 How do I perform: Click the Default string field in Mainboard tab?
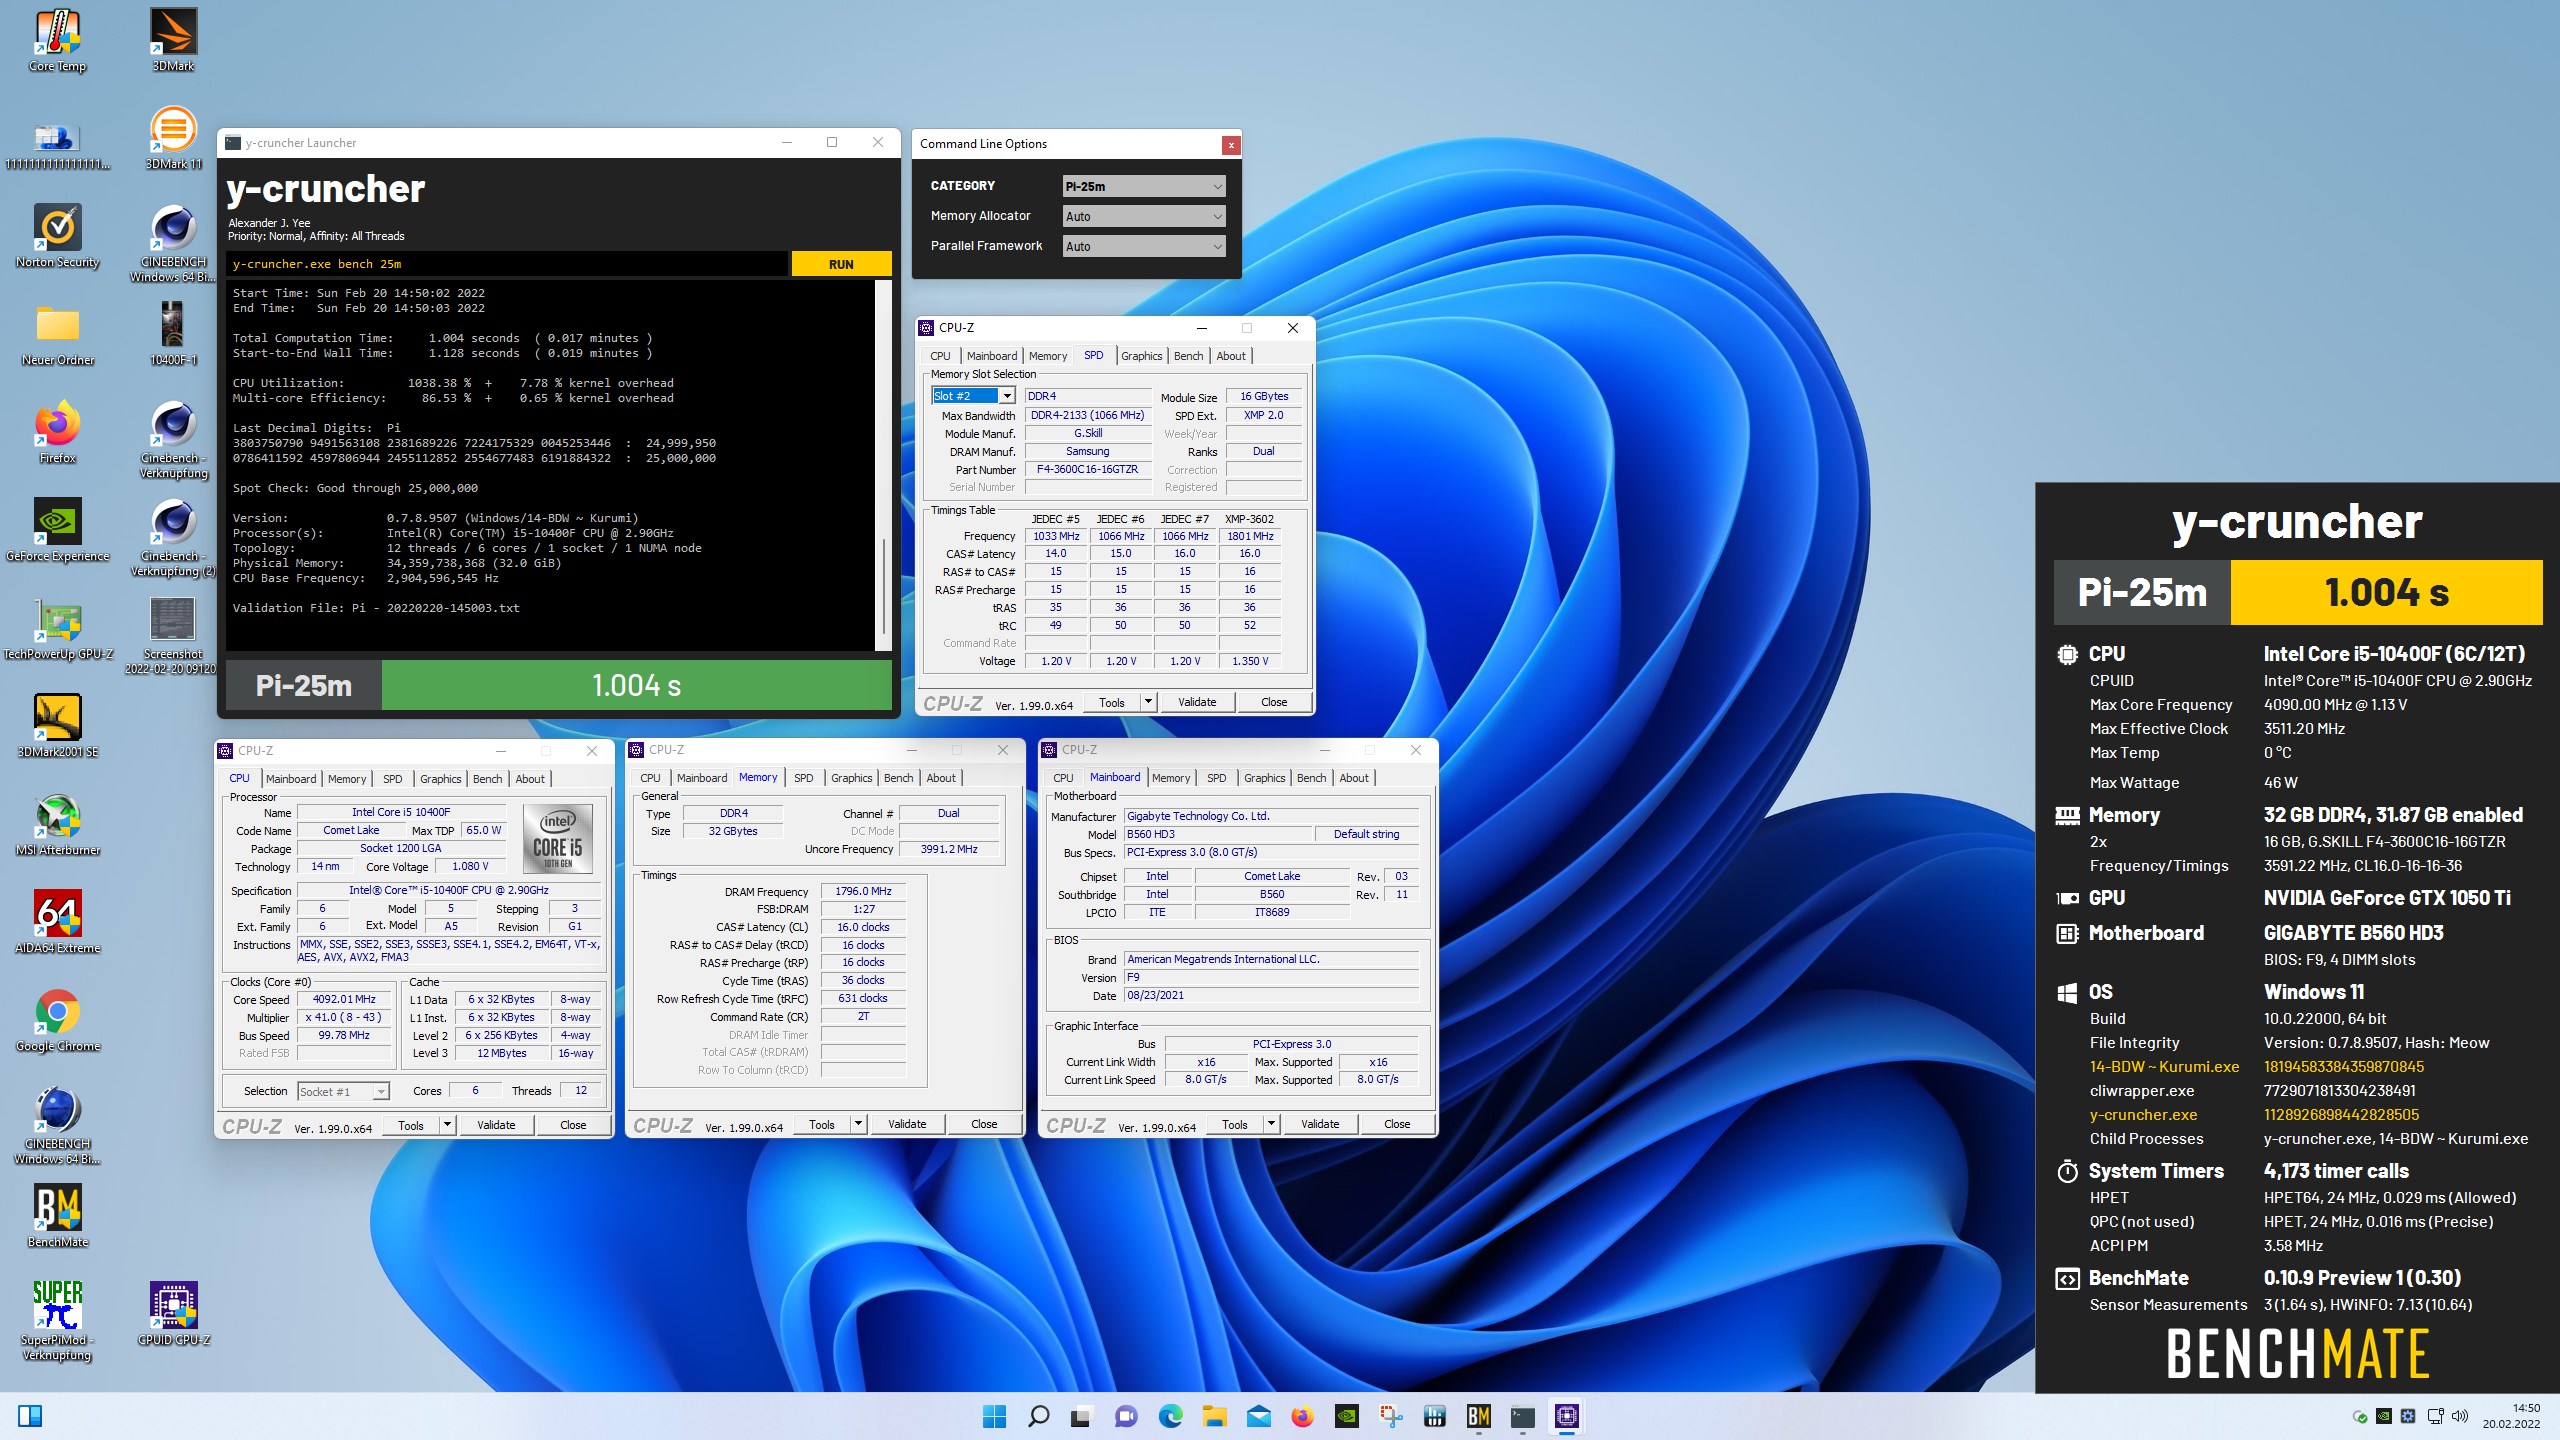pyautogui.click(x=1366, y=834)
